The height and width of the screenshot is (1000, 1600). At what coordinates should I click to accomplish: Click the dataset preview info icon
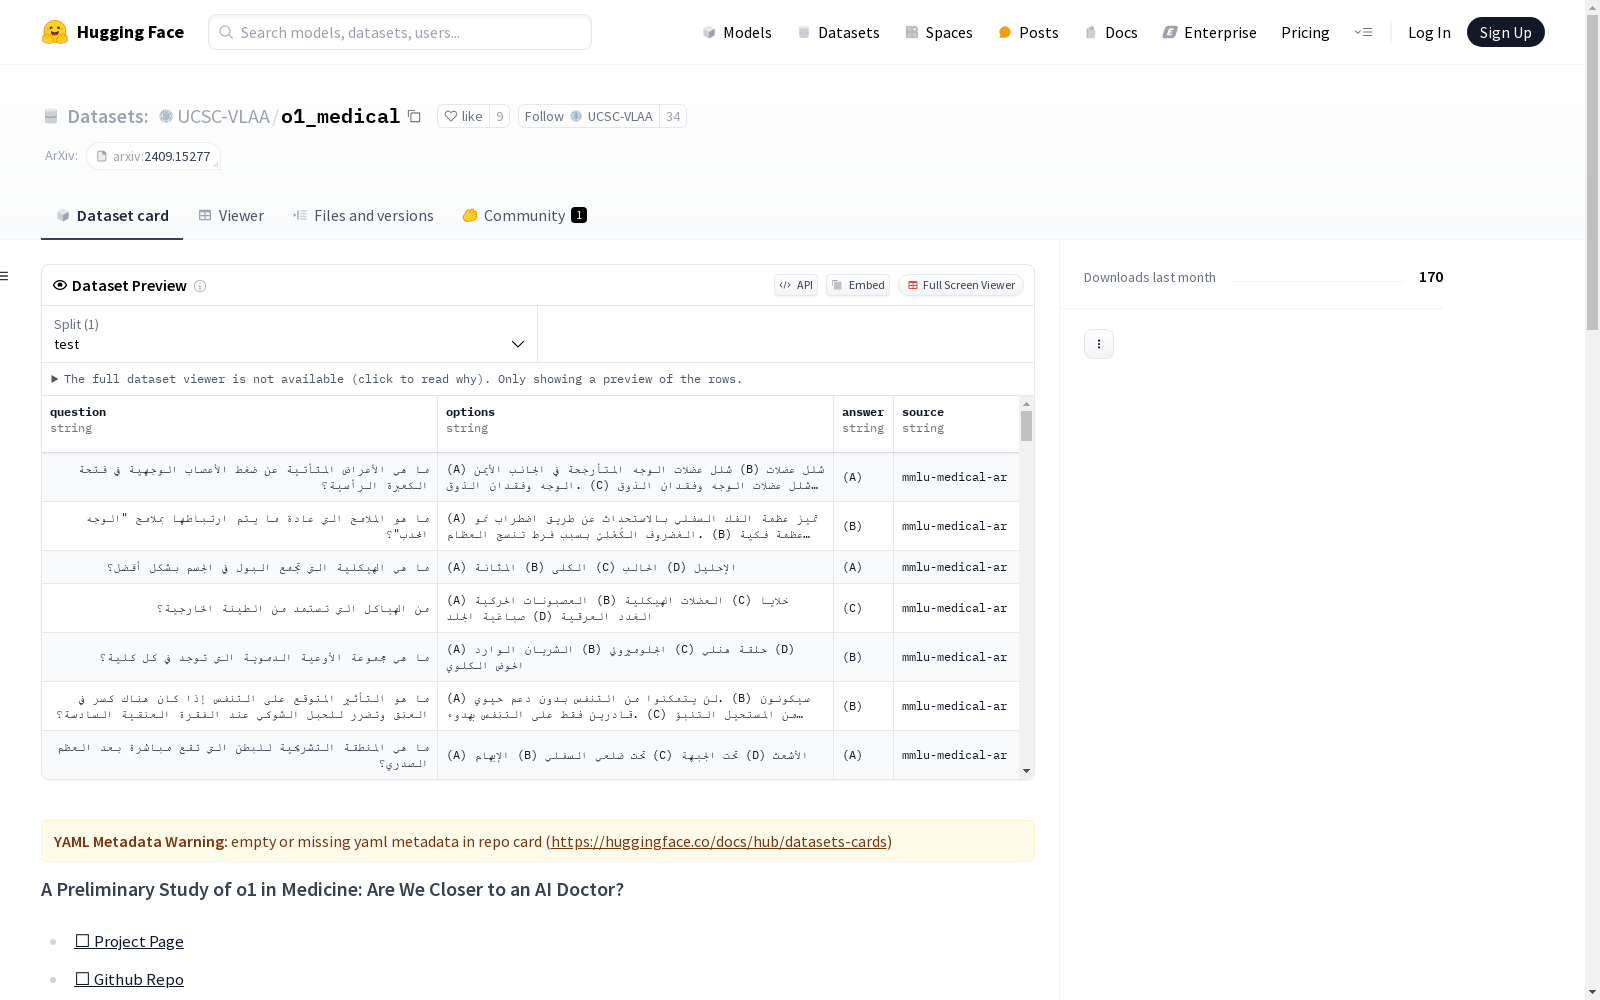(200, 286)
